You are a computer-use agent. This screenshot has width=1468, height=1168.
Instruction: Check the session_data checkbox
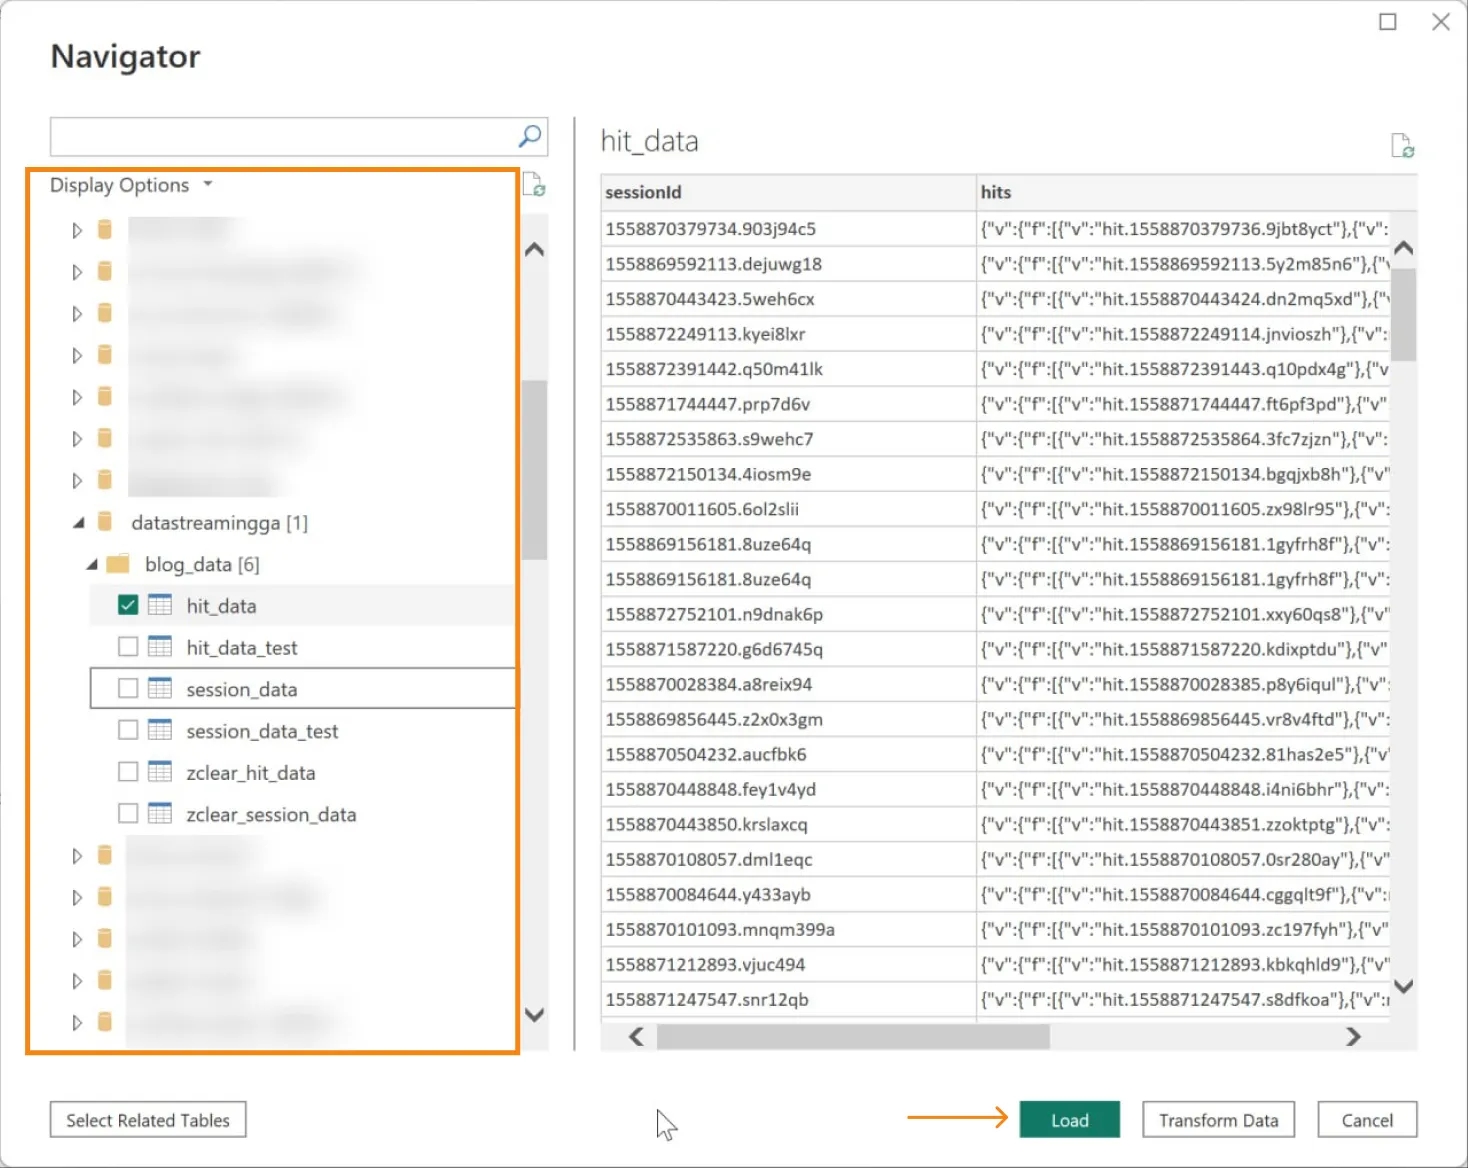(128, 689)
